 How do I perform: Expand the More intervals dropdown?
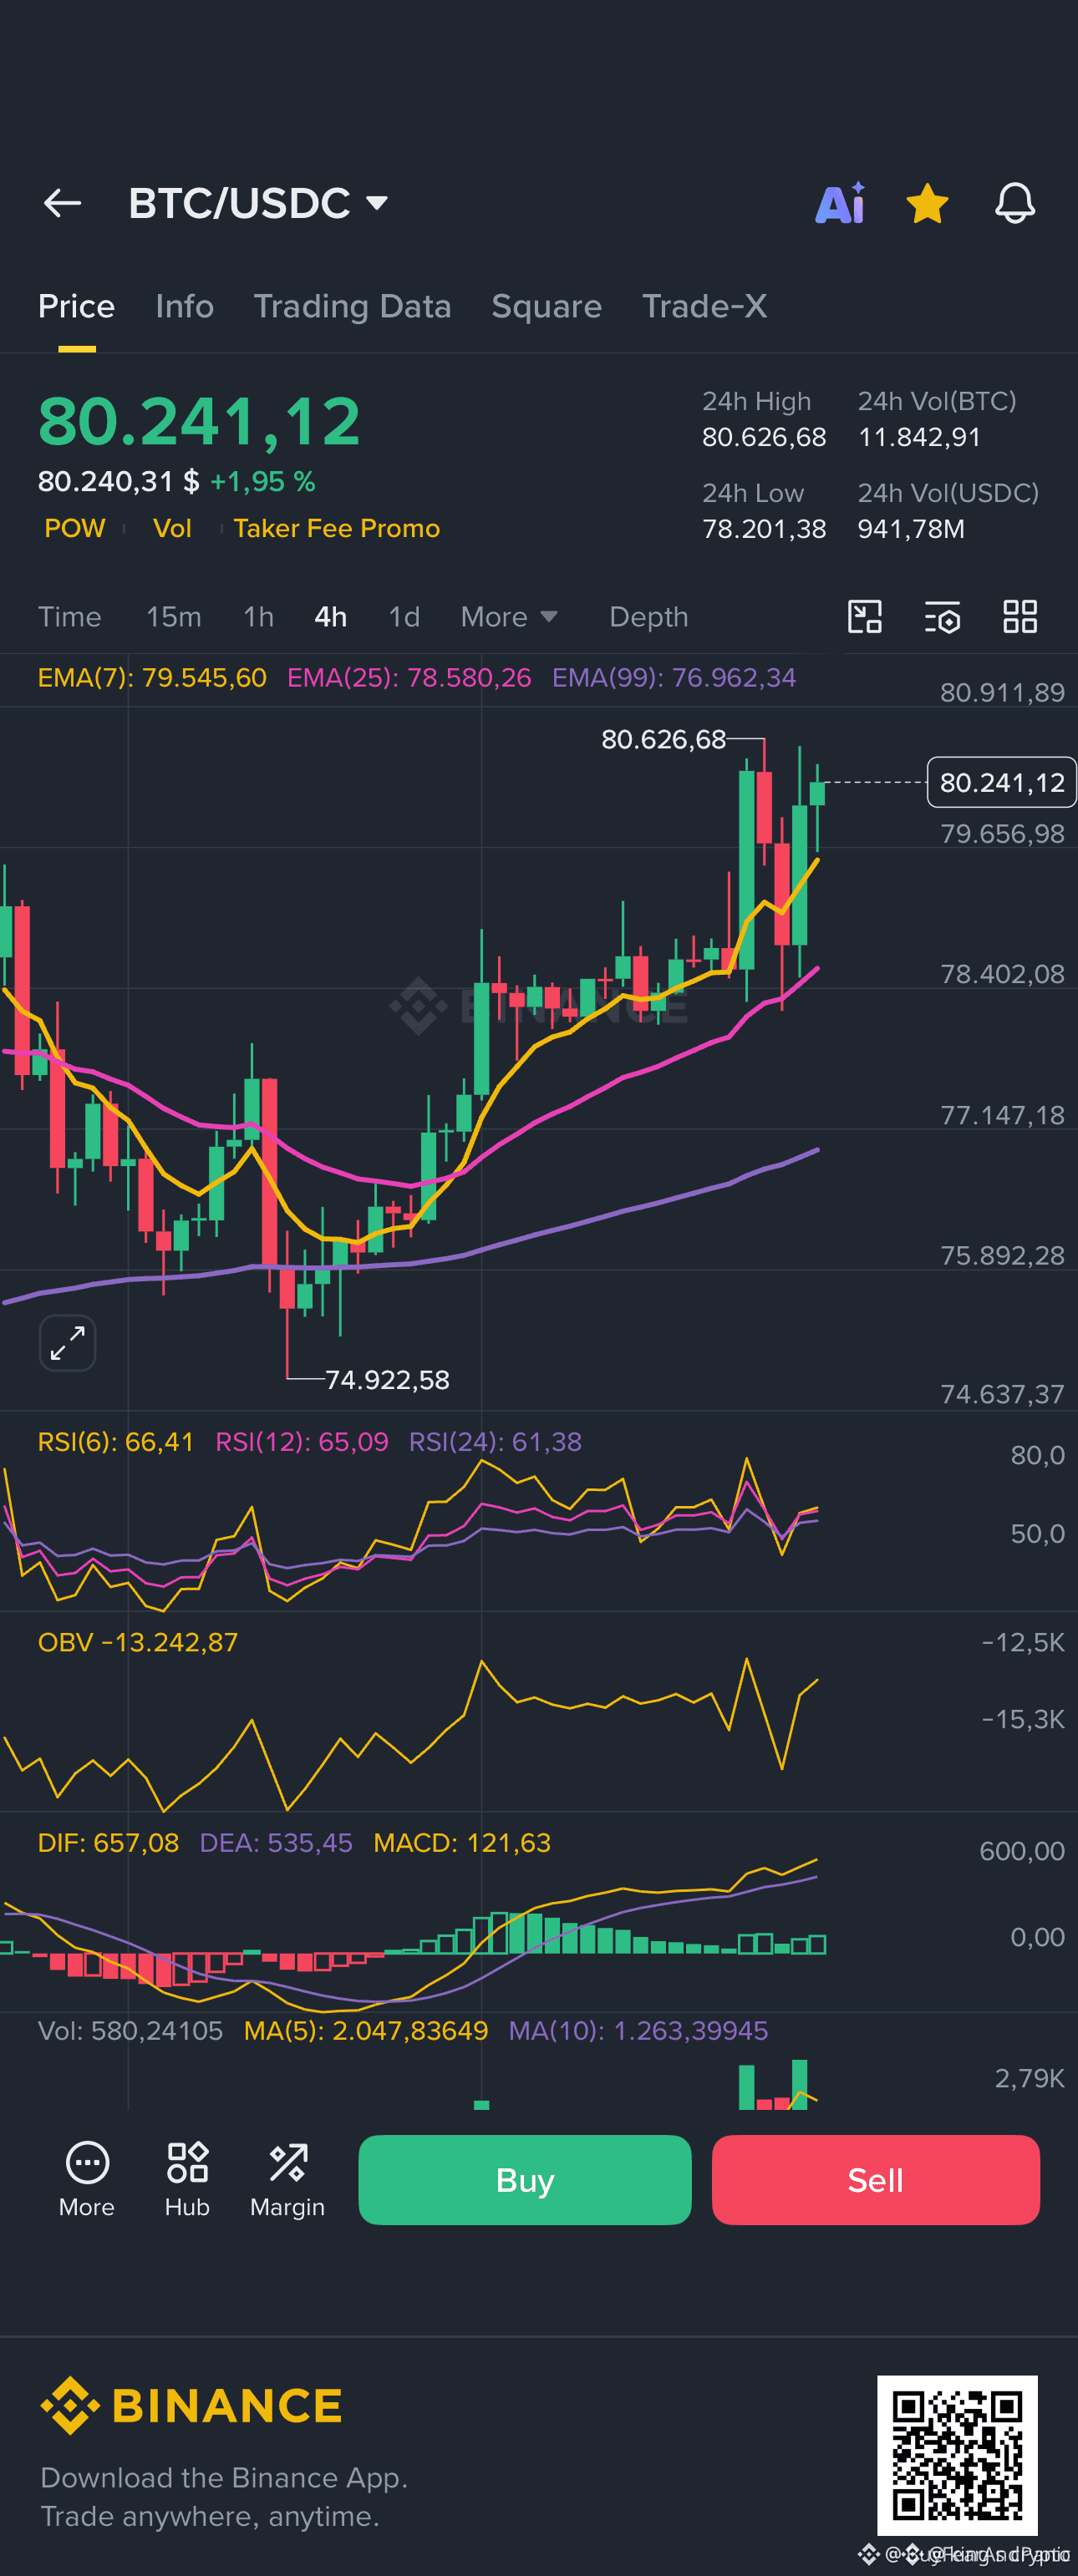(508, 617)
